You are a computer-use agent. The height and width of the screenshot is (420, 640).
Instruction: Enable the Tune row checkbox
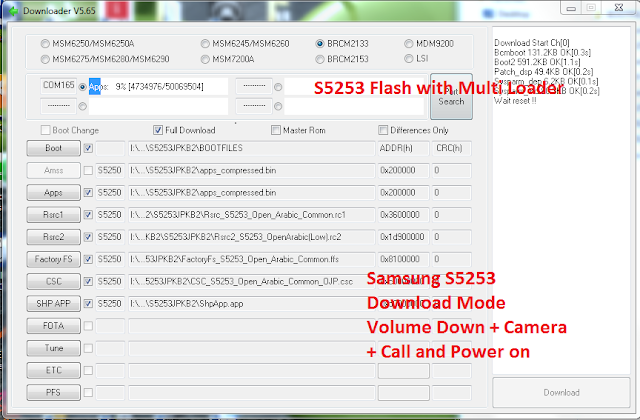click(x=88, y=348)
